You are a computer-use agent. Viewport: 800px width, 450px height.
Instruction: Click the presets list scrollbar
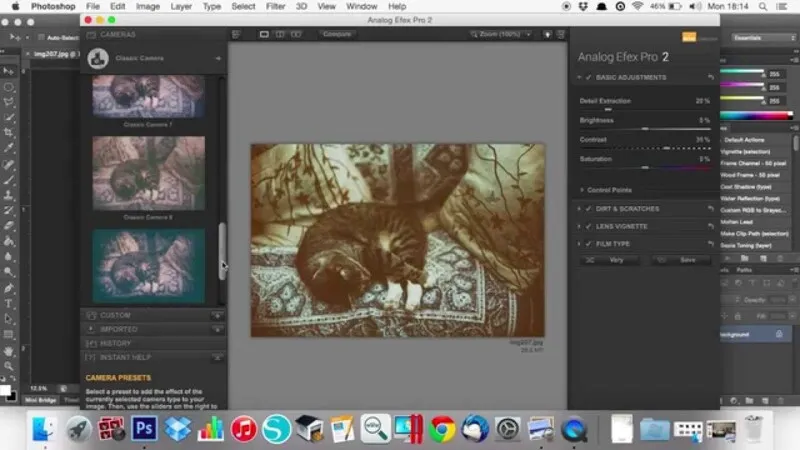click(222, 251)
